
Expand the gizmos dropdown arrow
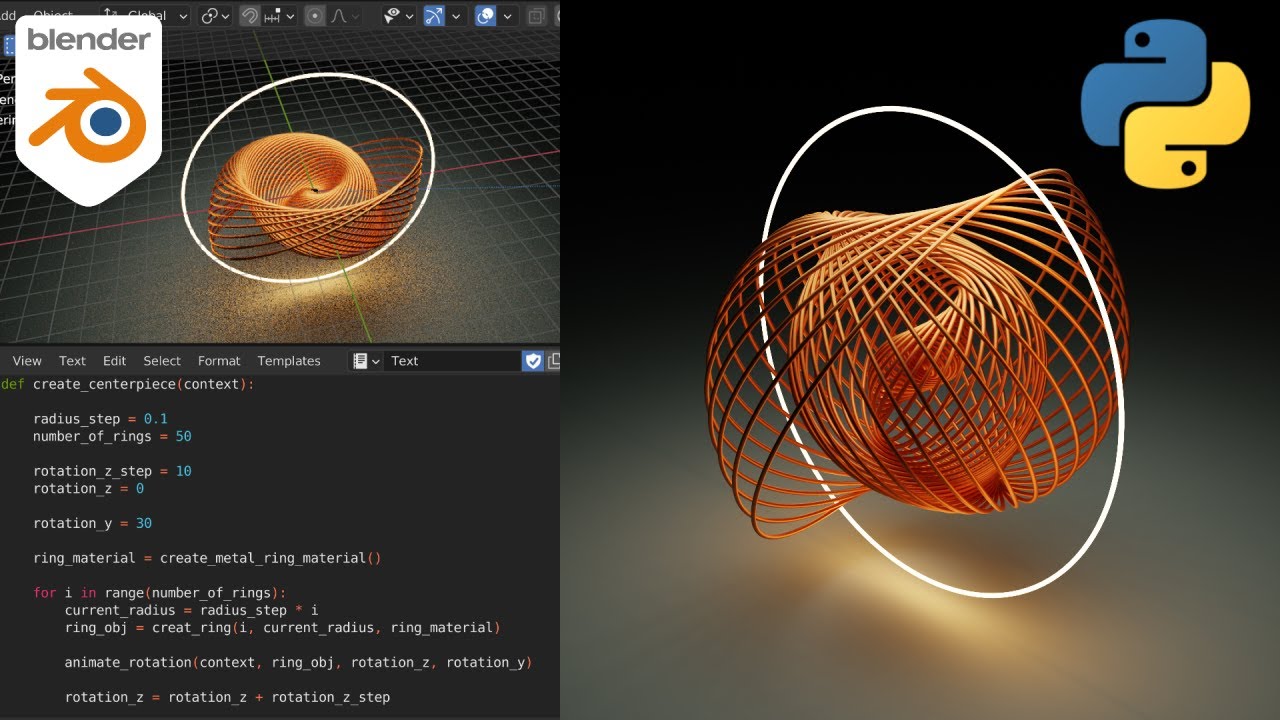click(x=455, y=15)
